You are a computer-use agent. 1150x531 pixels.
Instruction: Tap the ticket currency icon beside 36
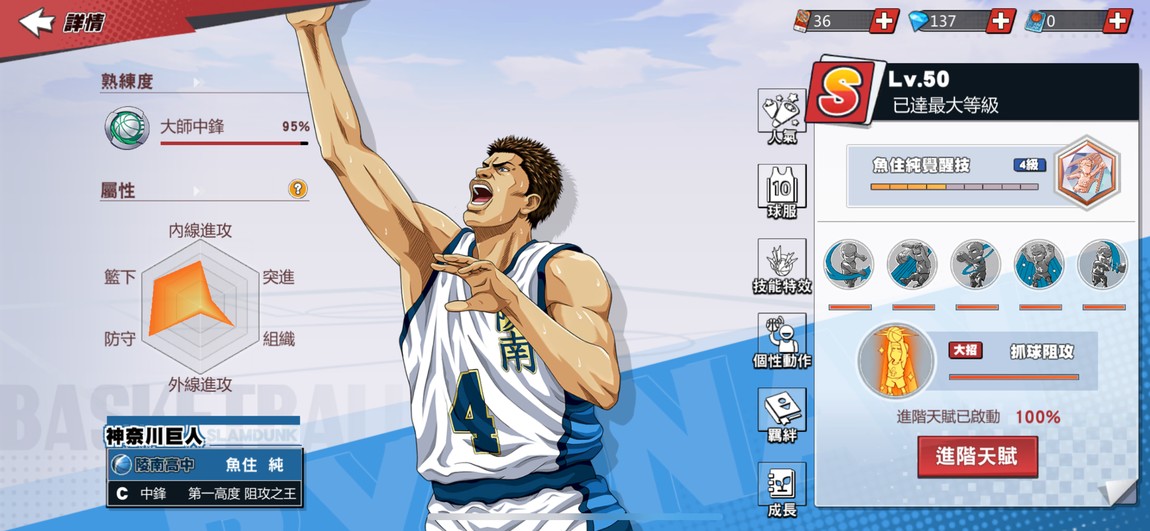[802, 21]
